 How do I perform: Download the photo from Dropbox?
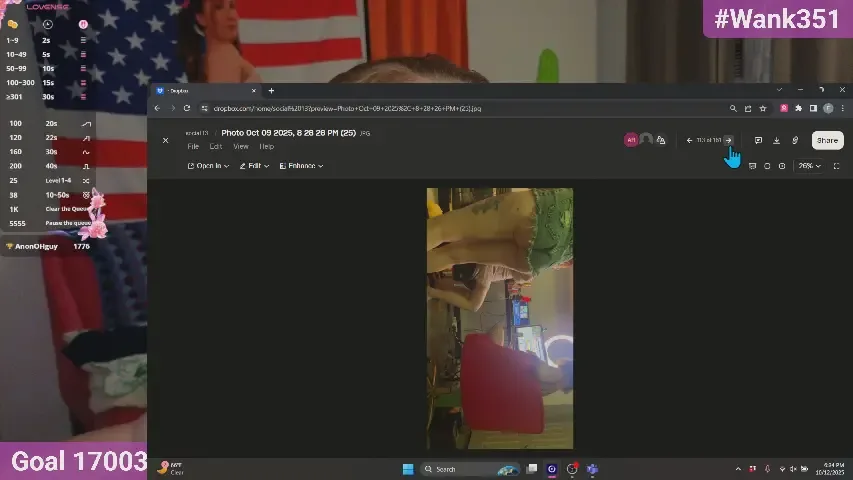point(777,140)
